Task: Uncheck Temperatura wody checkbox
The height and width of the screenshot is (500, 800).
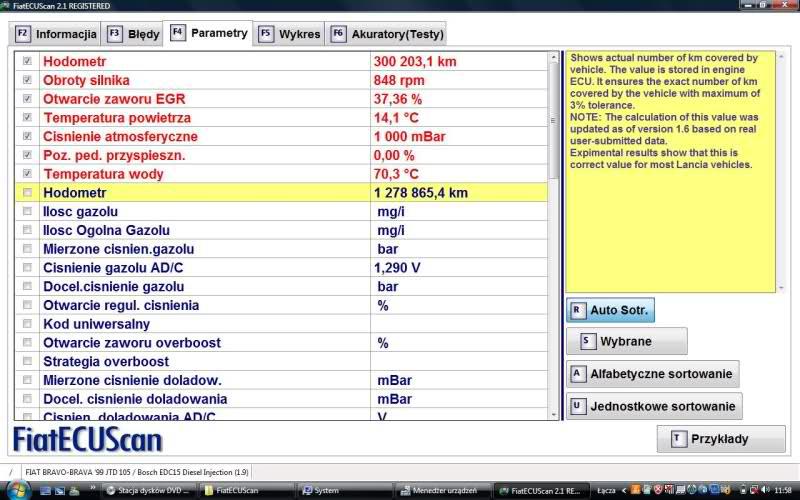Action: 28,174
